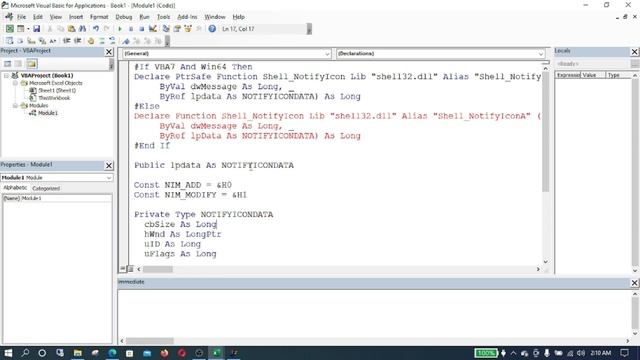640x360 pixels.
Task: Open Properties Window toolbar icon
Action: point(177,29)
